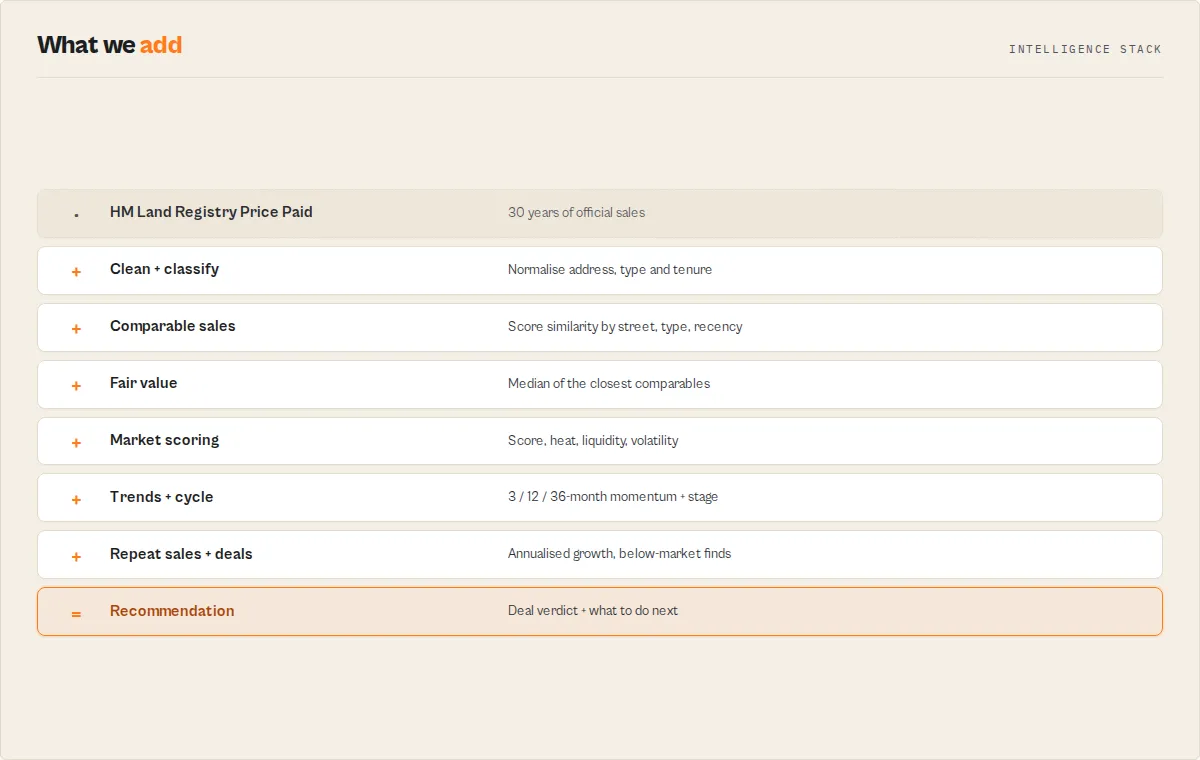Click the plus icon beside Trends + cycle
The height and width of the screenshot is (760, 1200).
pos(76,499)
